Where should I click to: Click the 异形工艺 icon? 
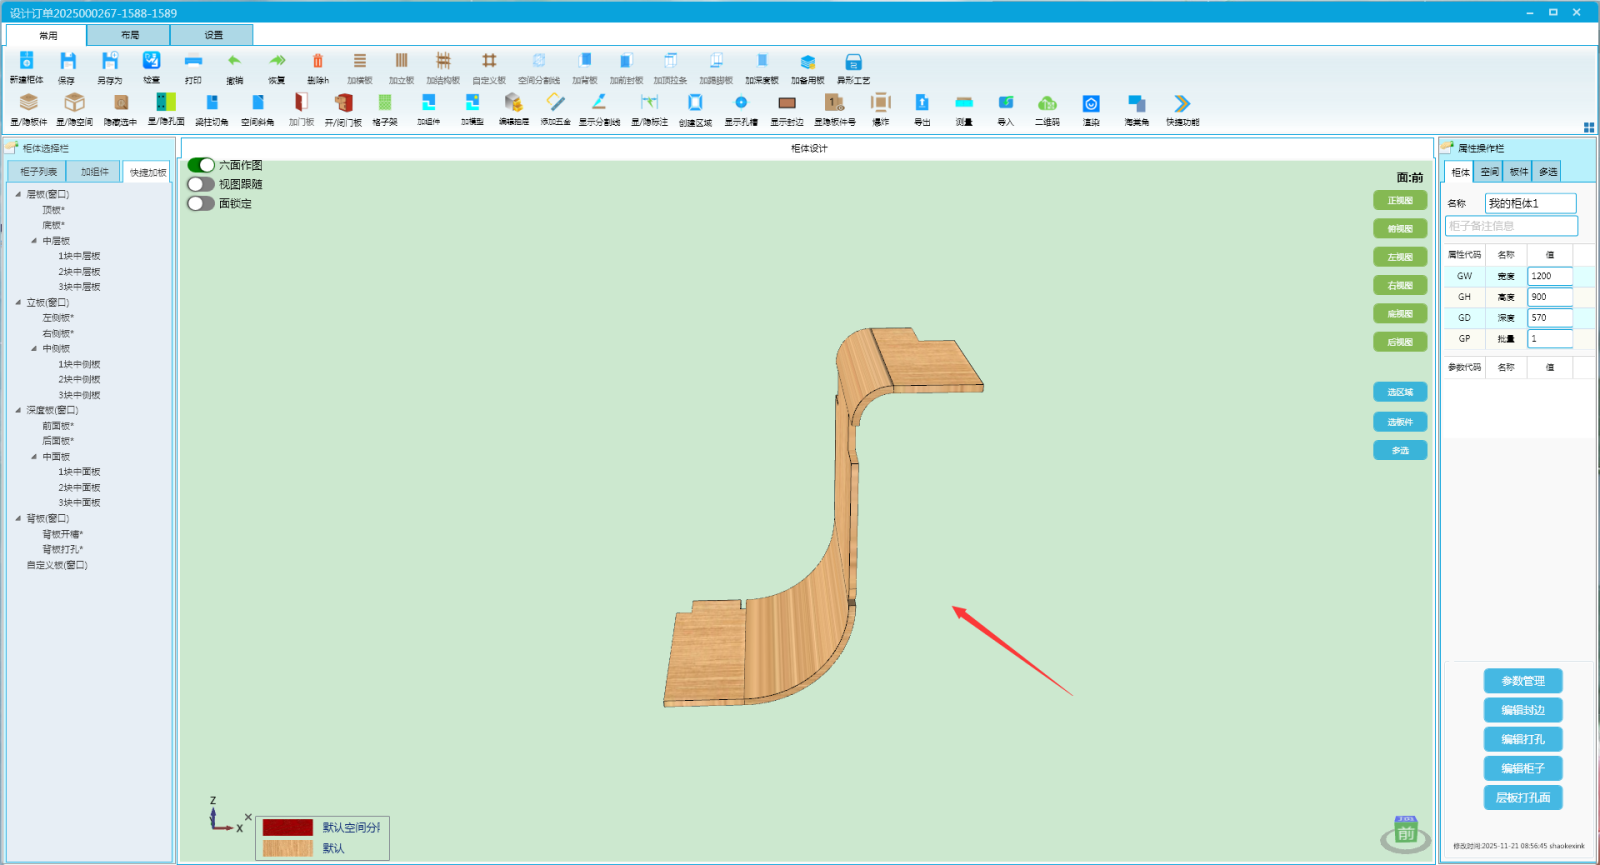[x=853, y=62]
